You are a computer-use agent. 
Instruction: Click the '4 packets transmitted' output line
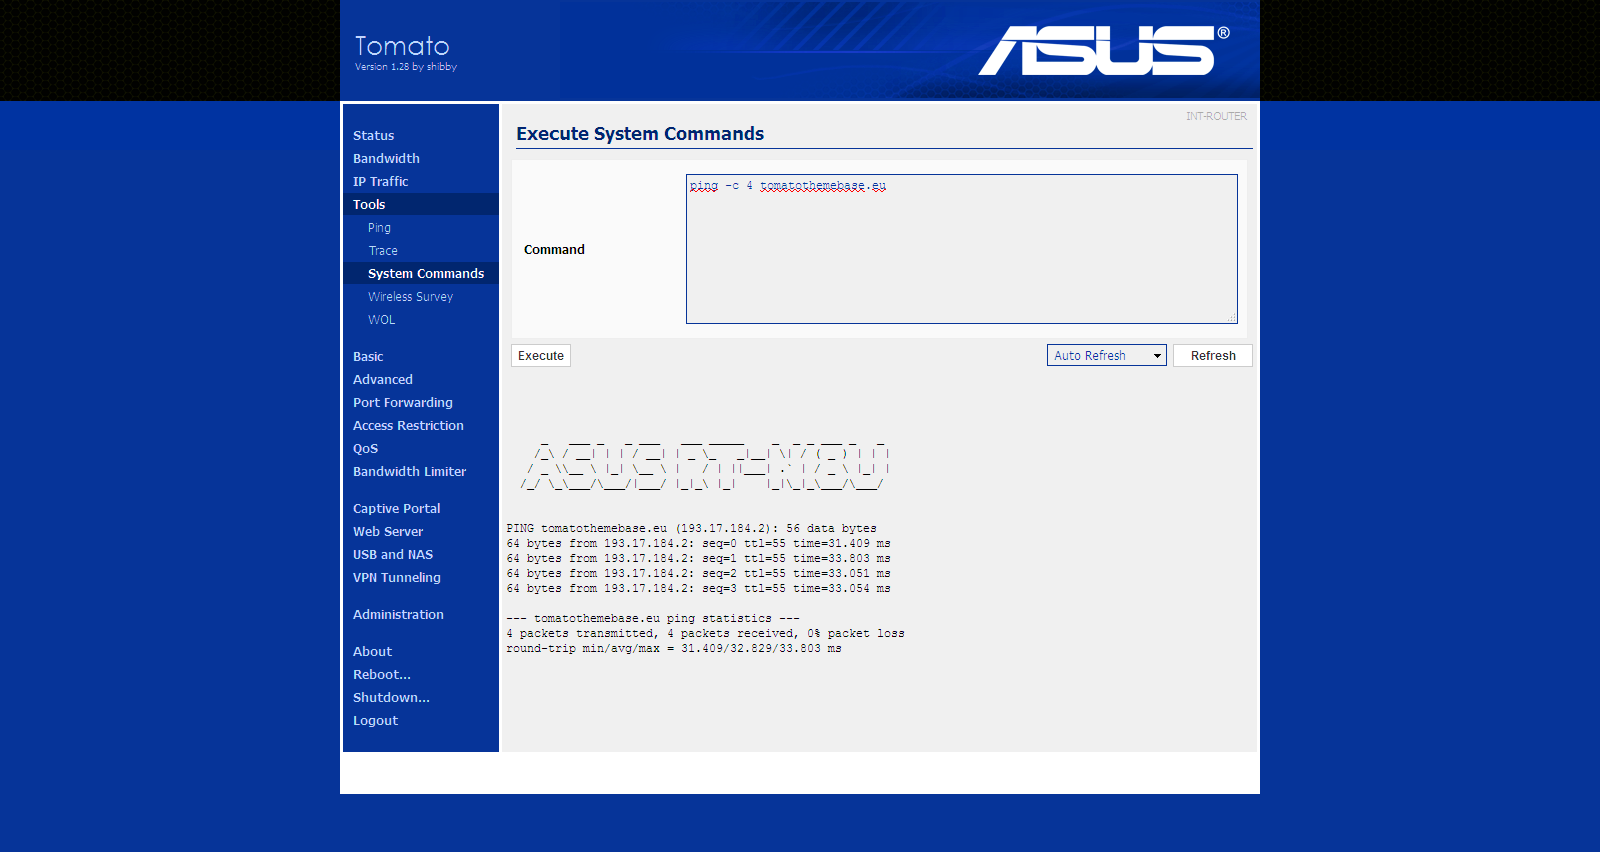[x=705, y=633]
